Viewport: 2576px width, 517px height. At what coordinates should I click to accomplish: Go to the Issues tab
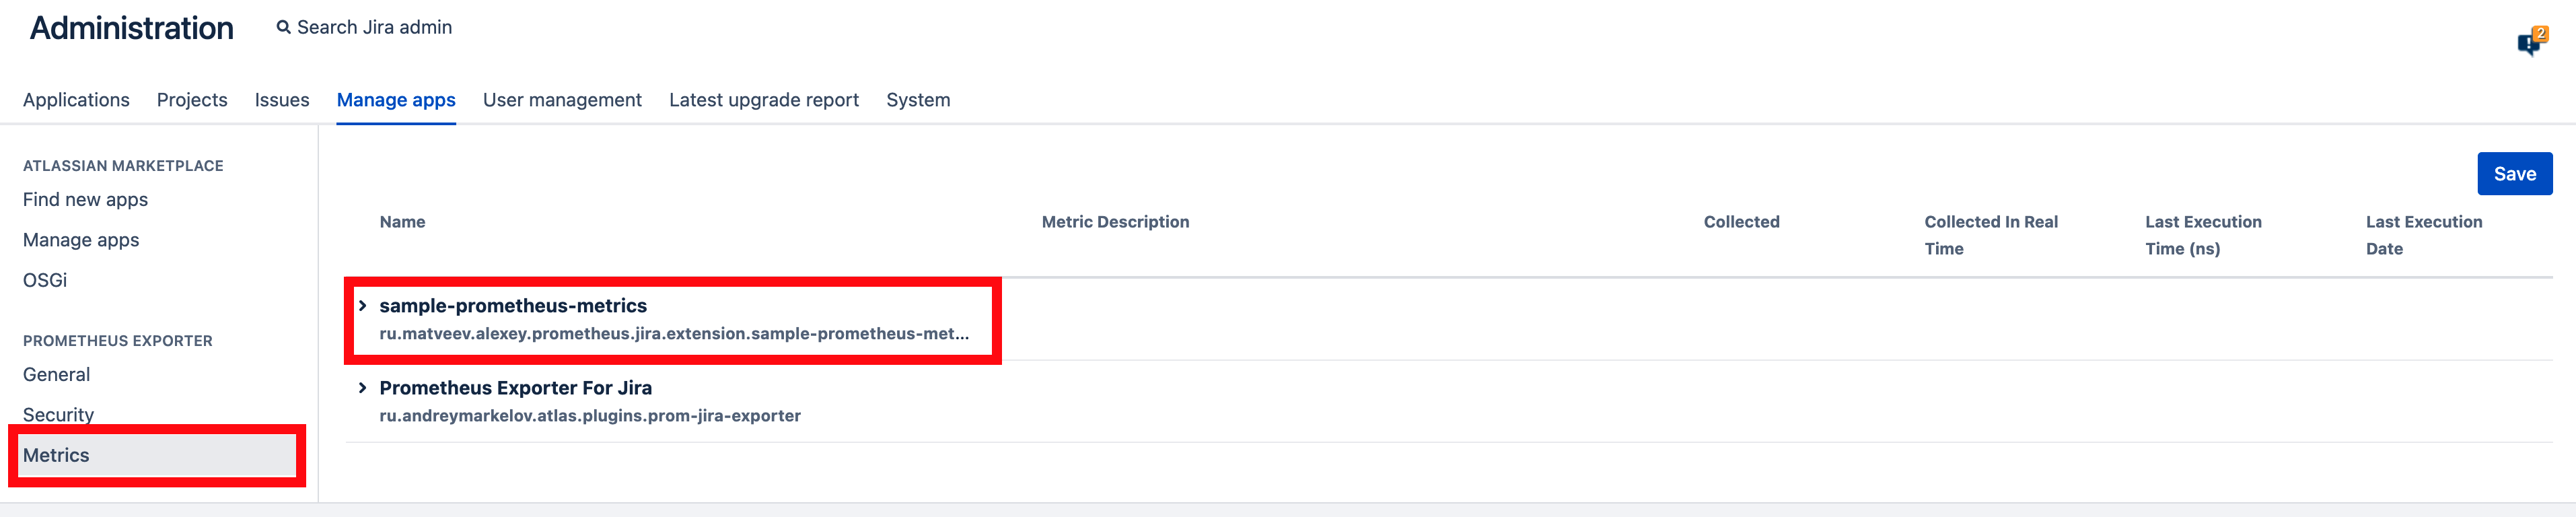282,100
